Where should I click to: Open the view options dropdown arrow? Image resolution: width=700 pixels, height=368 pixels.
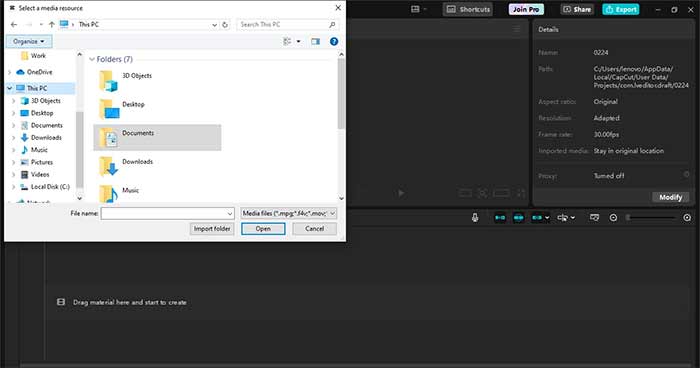299,42
